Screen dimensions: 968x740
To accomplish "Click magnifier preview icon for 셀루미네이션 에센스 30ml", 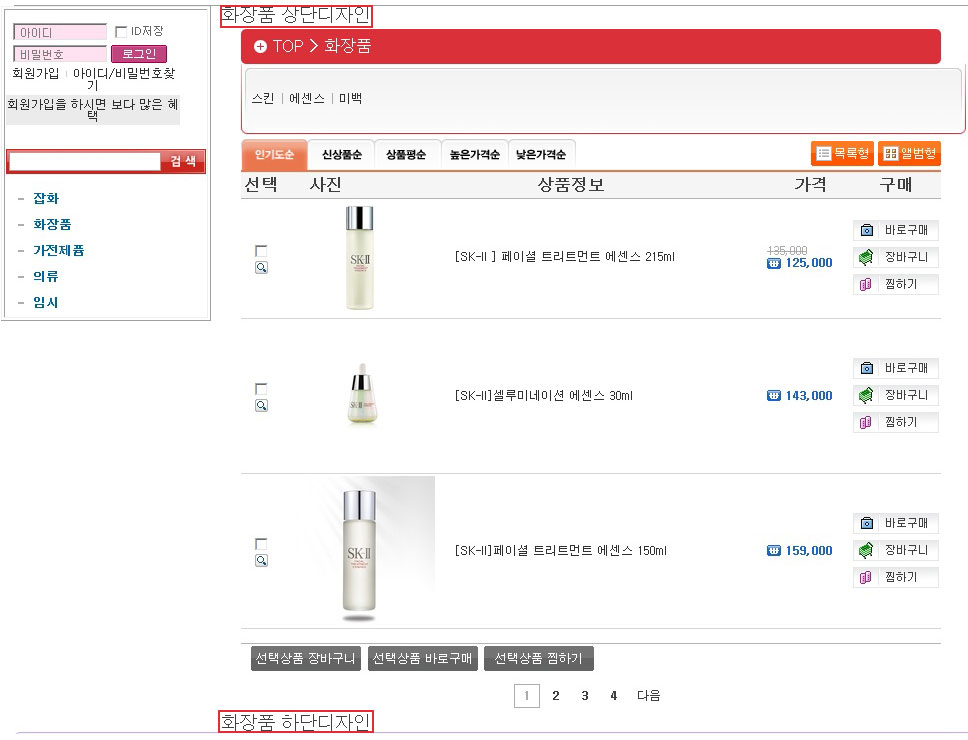I will (261, 405).
